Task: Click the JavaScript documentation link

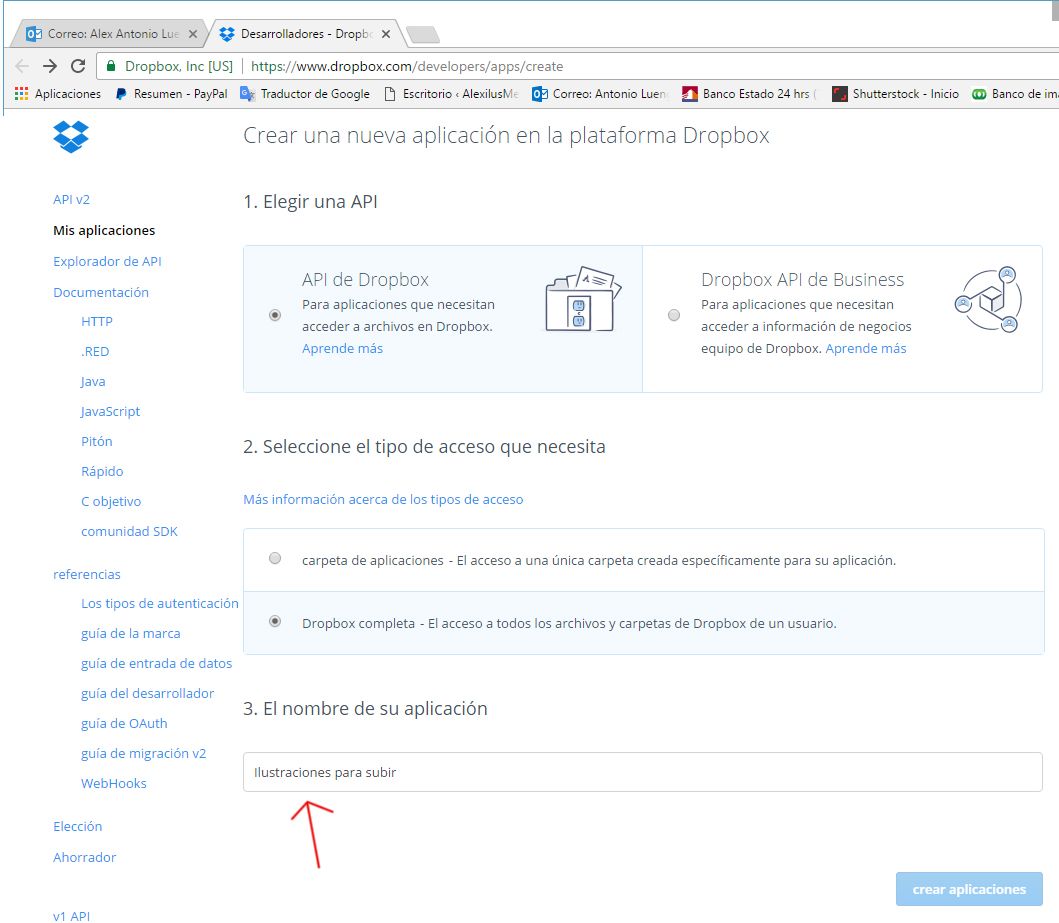Action: (110, 412)
